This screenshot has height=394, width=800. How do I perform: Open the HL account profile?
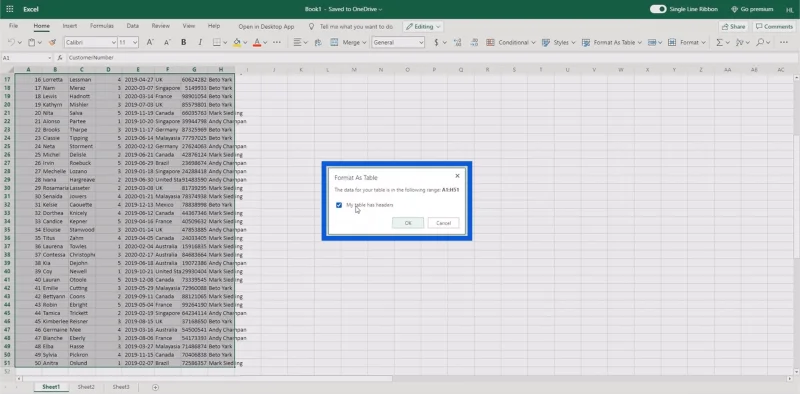(x=790, y=9)
